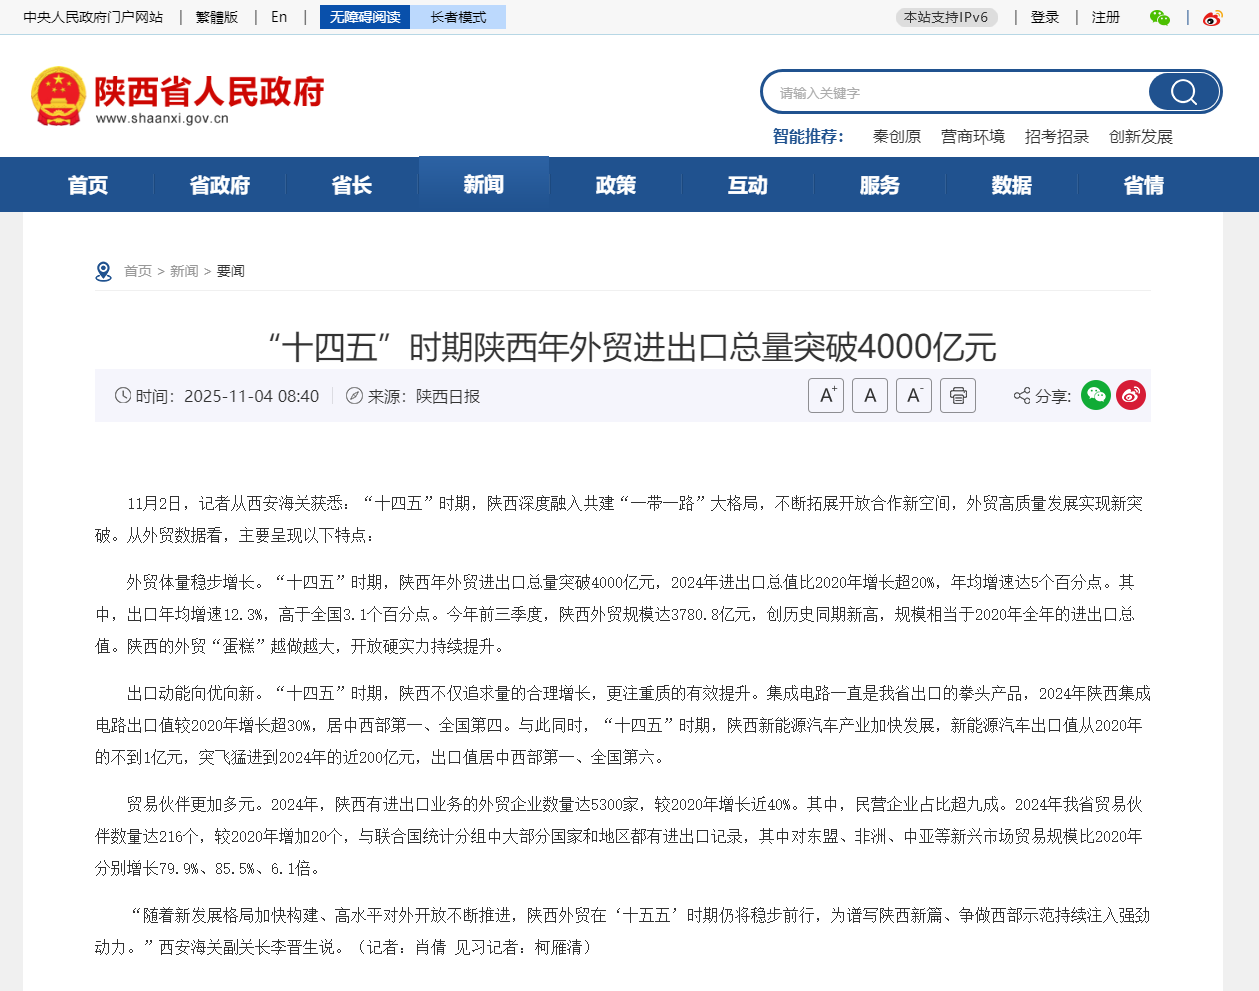Share article via red Weibo icon

coord(1131,395)
